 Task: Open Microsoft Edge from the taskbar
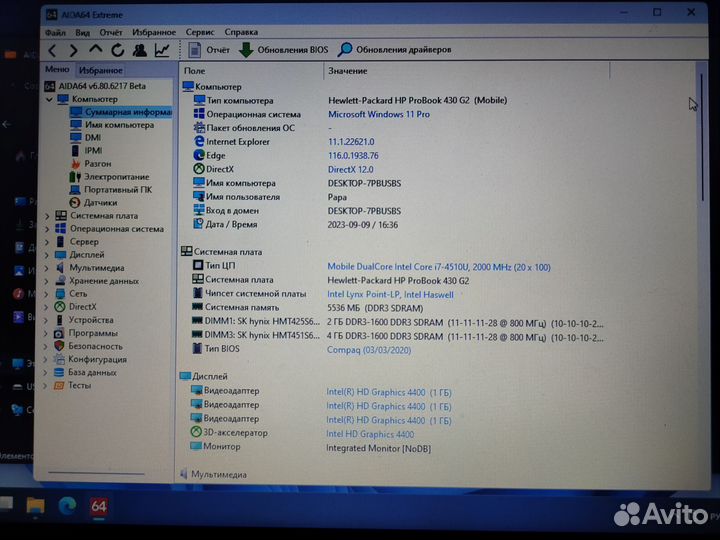(67, 506)
